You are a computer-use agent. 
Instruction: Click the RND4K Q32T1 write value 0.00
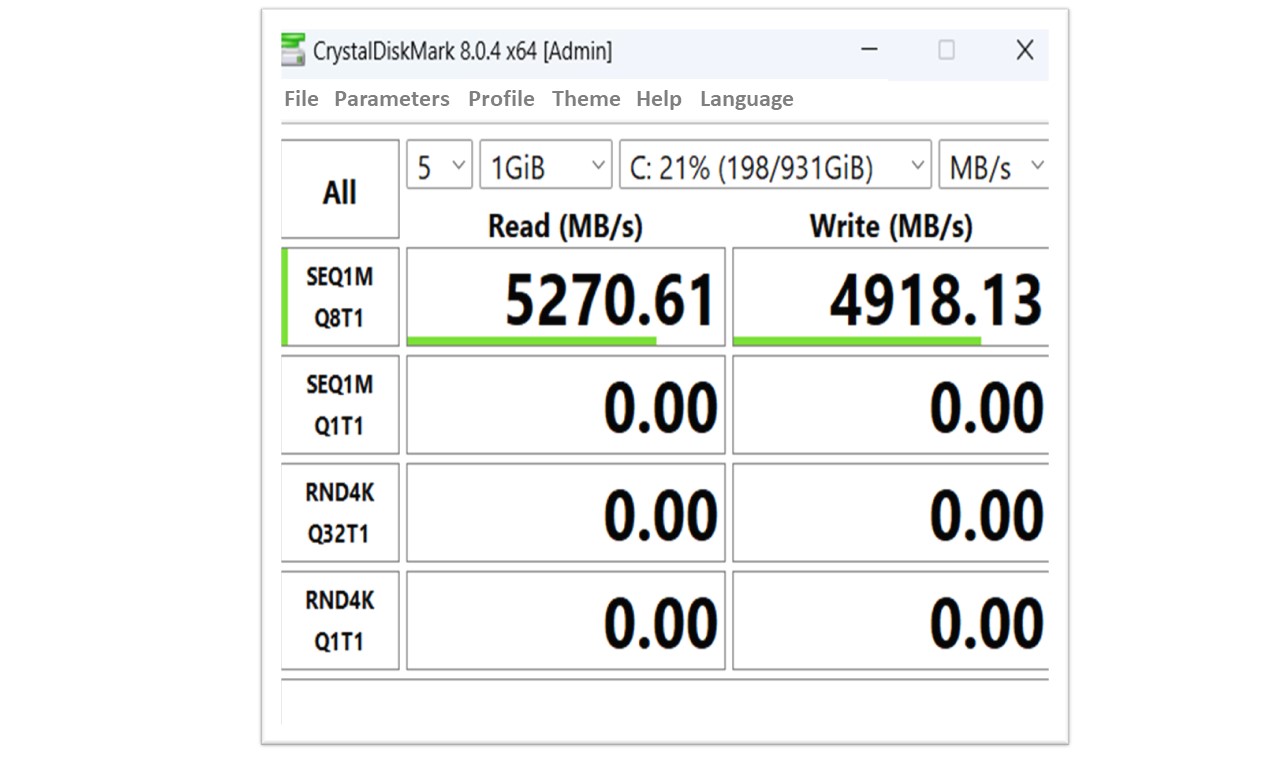coord(891,513)
